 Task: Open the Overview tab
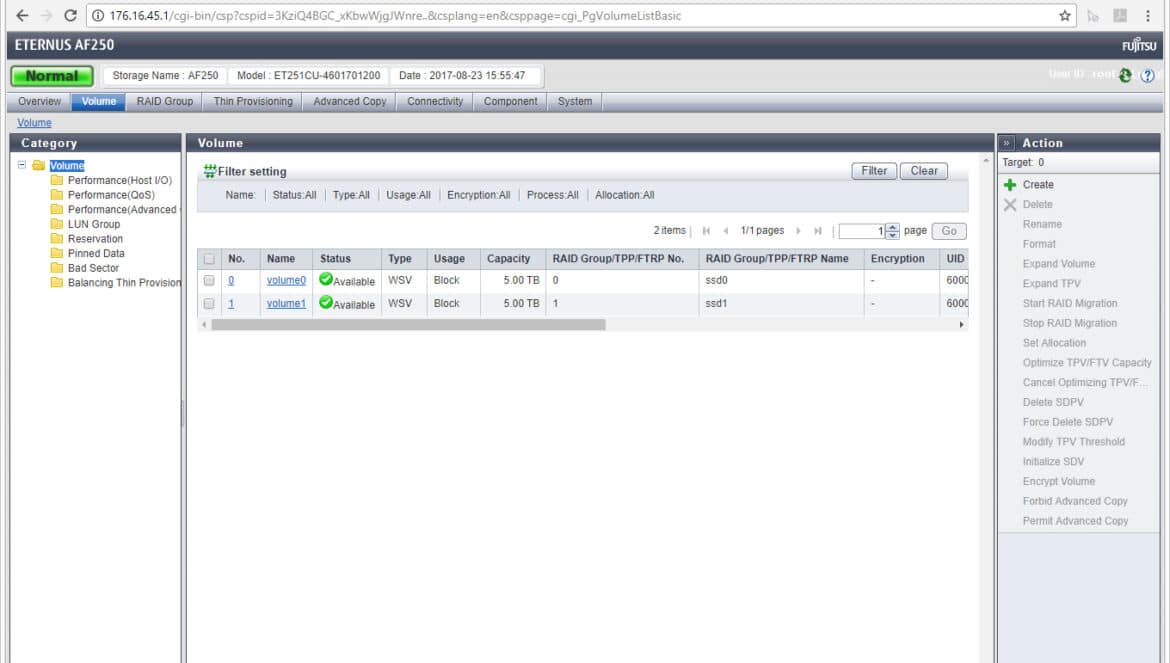(x=40, y=101)
